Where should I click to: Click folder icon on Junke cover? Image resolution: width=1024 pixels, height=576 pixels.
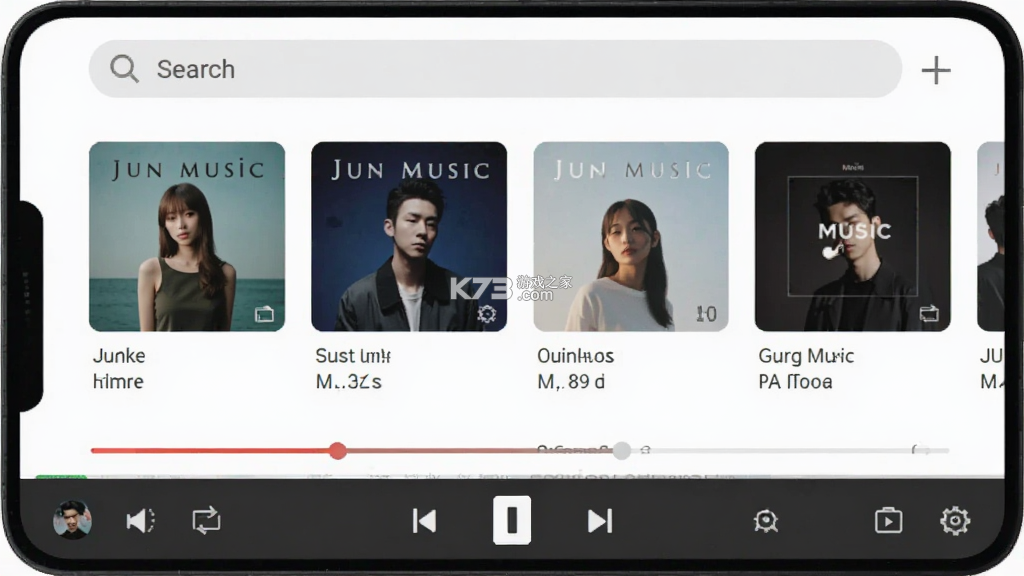[264, 314]
